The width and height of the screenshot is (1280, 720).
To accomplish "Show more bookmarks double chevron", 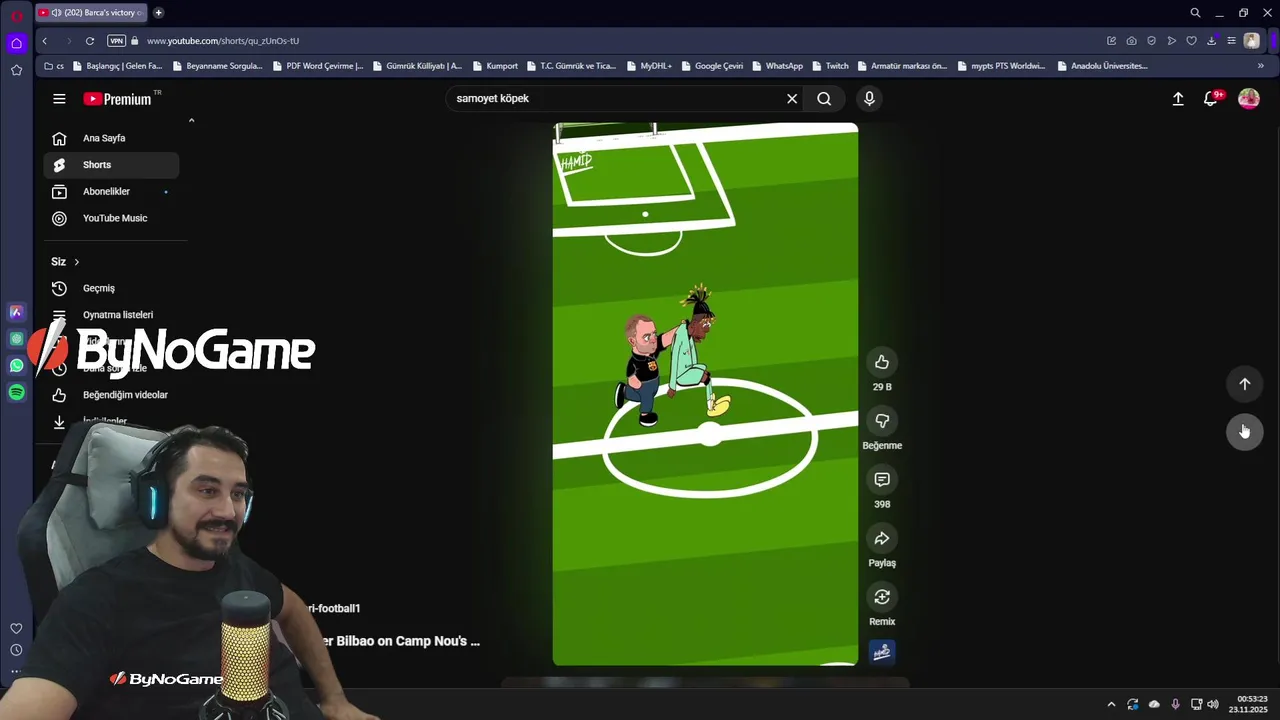I will coord(1260,66).
